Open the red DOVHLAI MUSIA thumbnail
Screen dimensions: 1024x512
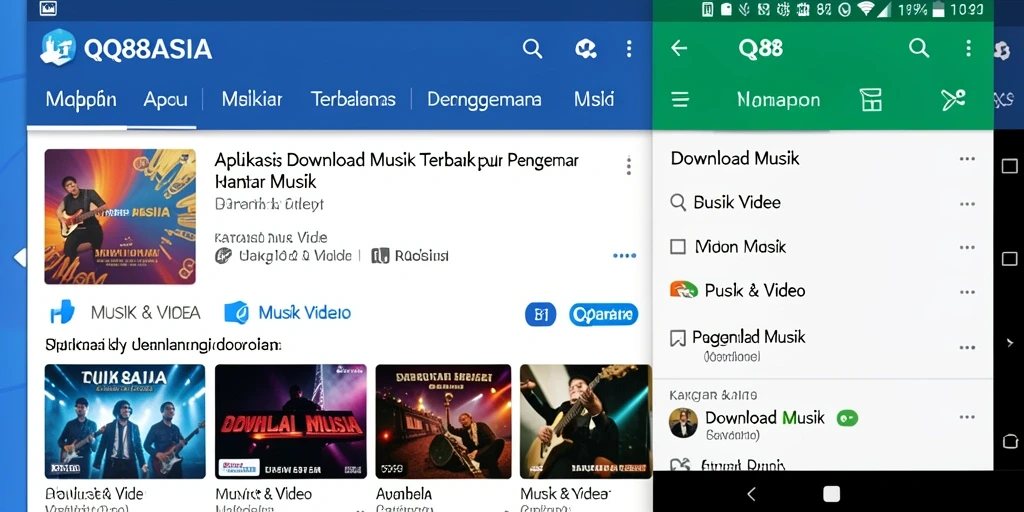click(x=291, y=421)
